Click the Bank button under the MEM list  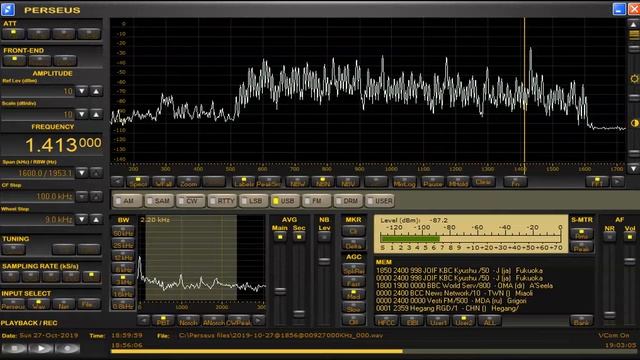581,321
